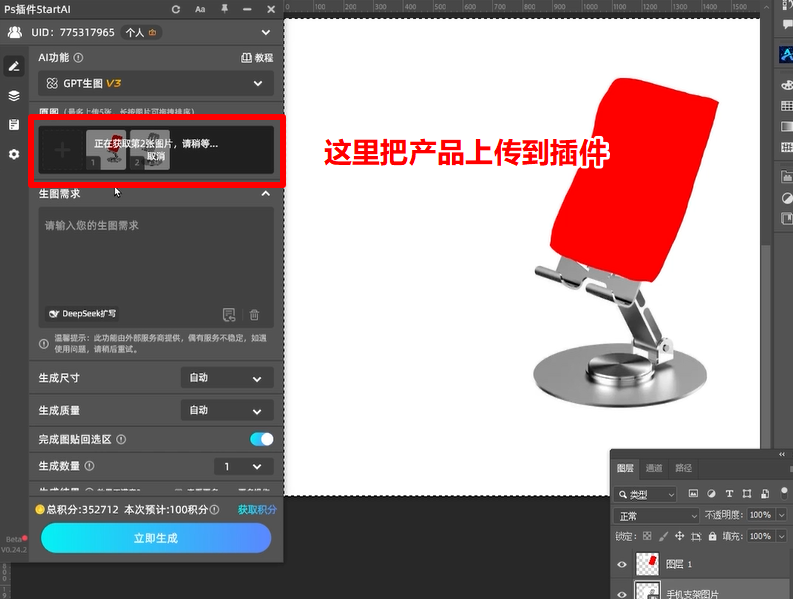
Task: Expand the UID account dropdown chevron
Action: (x=266, y=32)
